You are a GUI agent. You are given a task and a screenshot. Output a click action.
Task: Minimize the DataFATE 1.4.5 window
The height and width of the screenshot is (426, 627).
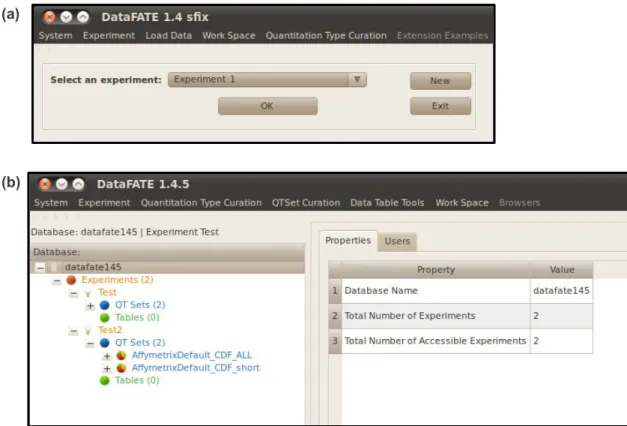point(61,184)
